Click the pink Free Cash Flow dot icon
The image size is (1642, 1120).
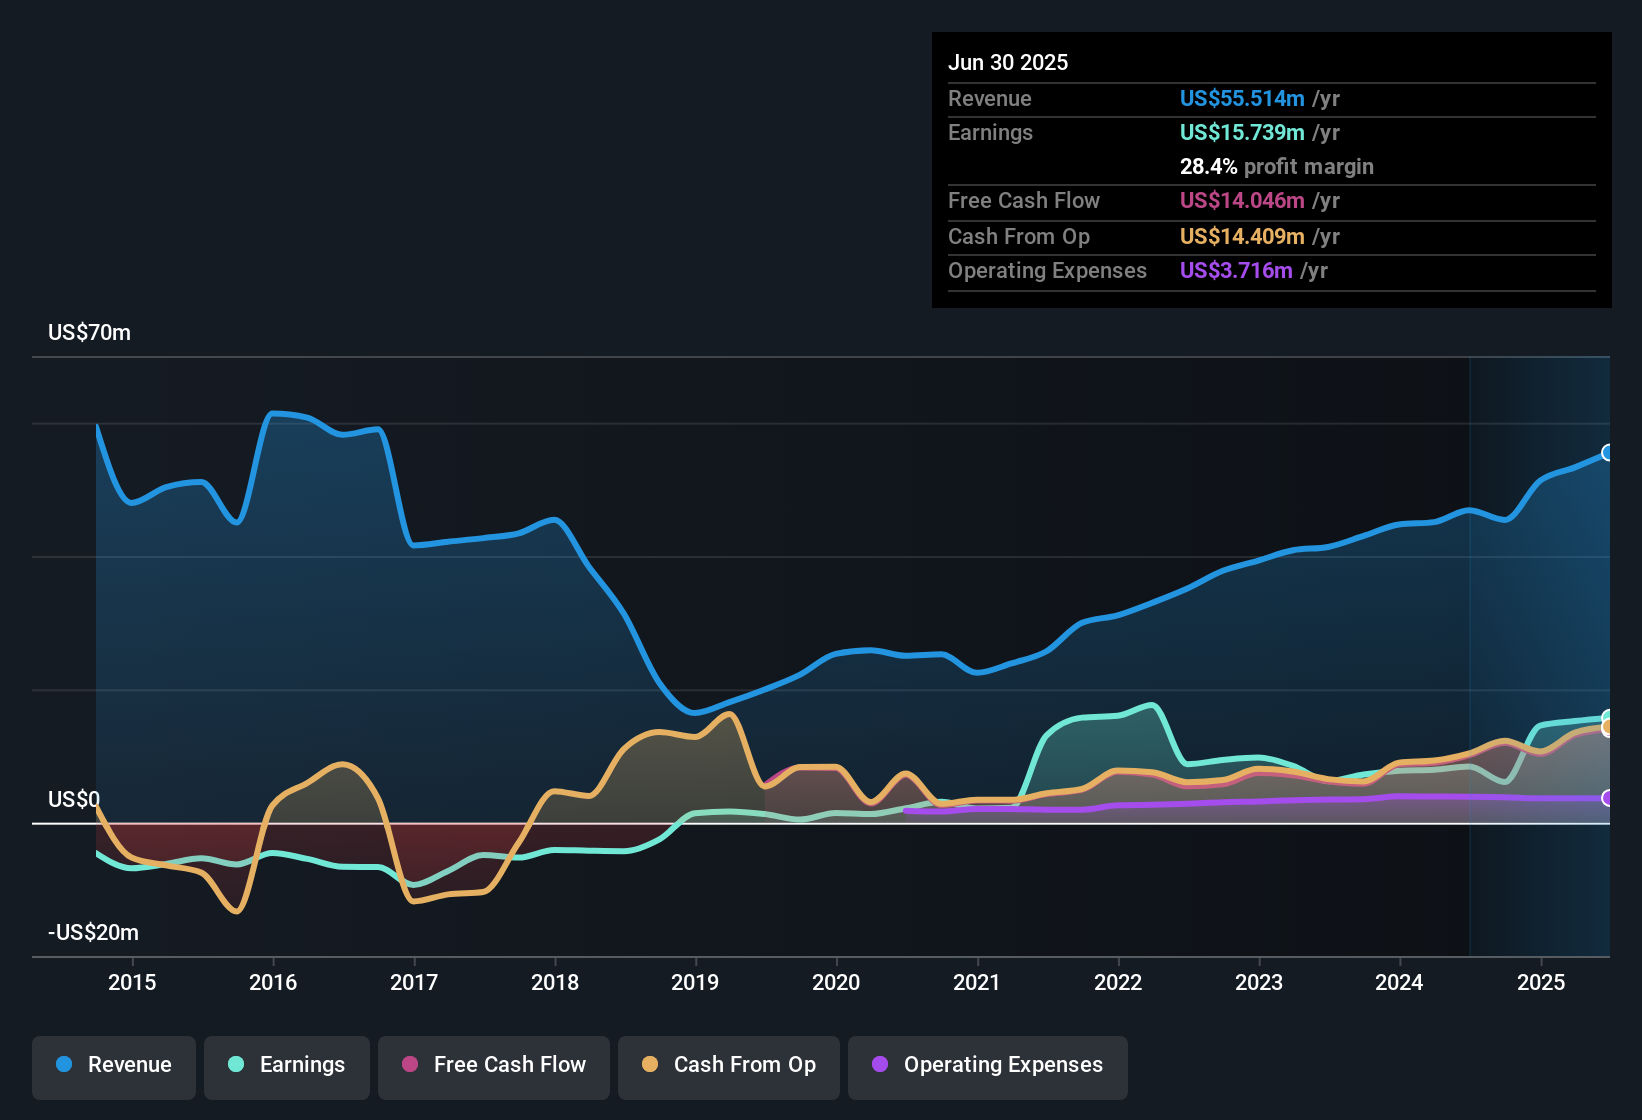(x=410, y=1065)
